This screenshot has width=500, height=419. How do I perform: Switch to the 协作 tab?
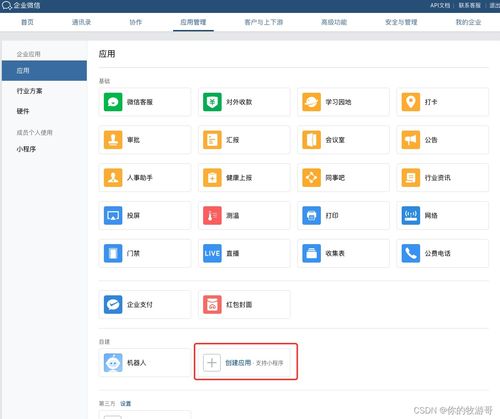136,22
